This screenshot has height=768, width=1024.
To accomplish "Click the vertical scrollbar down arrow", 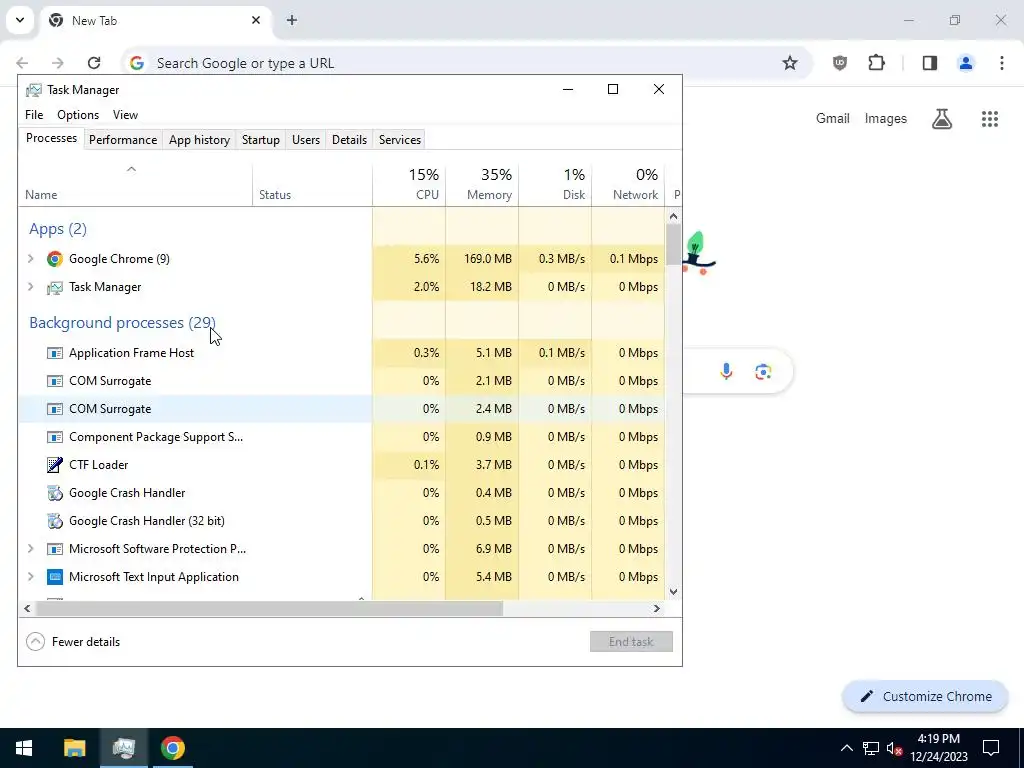I will coord(673,592).
